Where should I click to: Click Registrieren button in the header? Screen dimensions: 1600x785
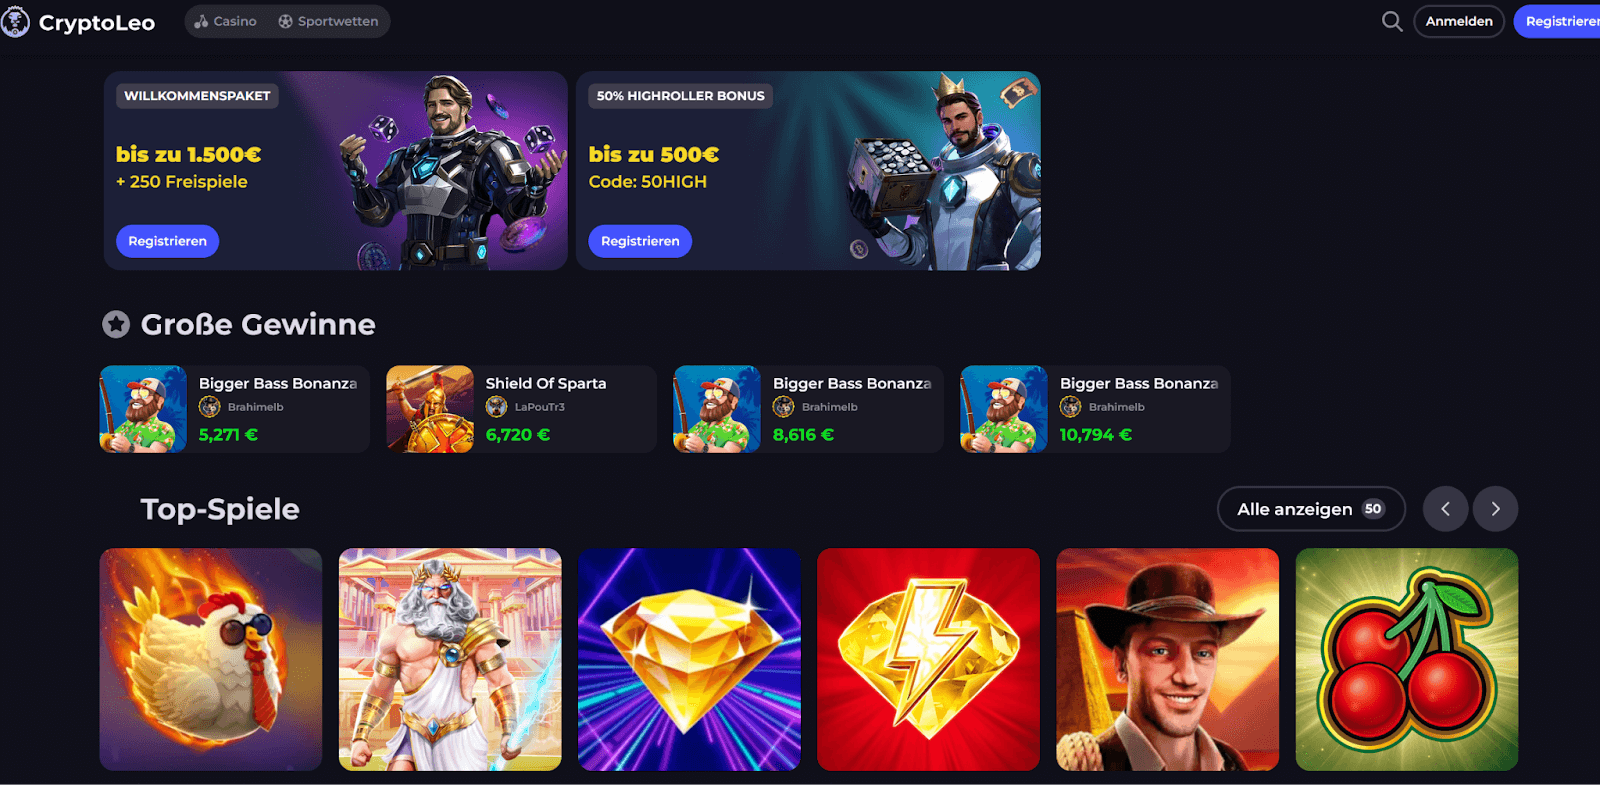pos(1558,21)
